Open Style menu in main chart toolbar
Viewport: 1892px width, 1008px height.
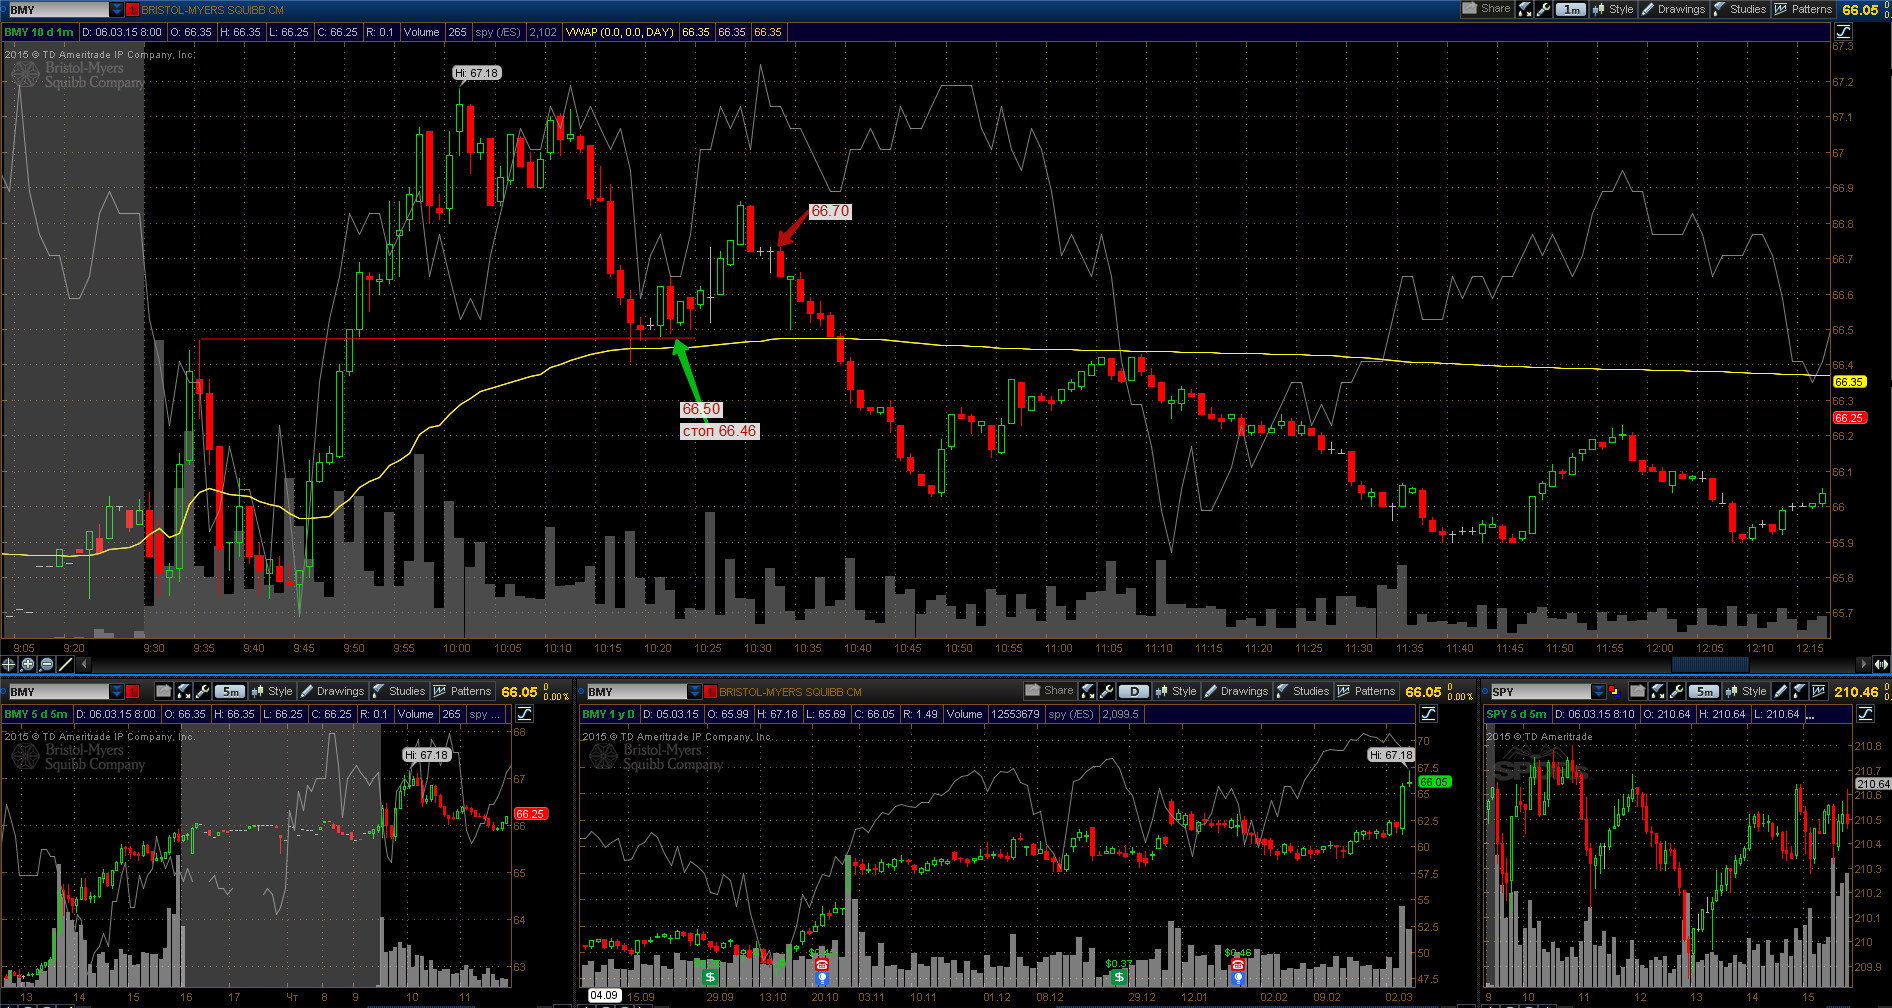point(1613,9)
